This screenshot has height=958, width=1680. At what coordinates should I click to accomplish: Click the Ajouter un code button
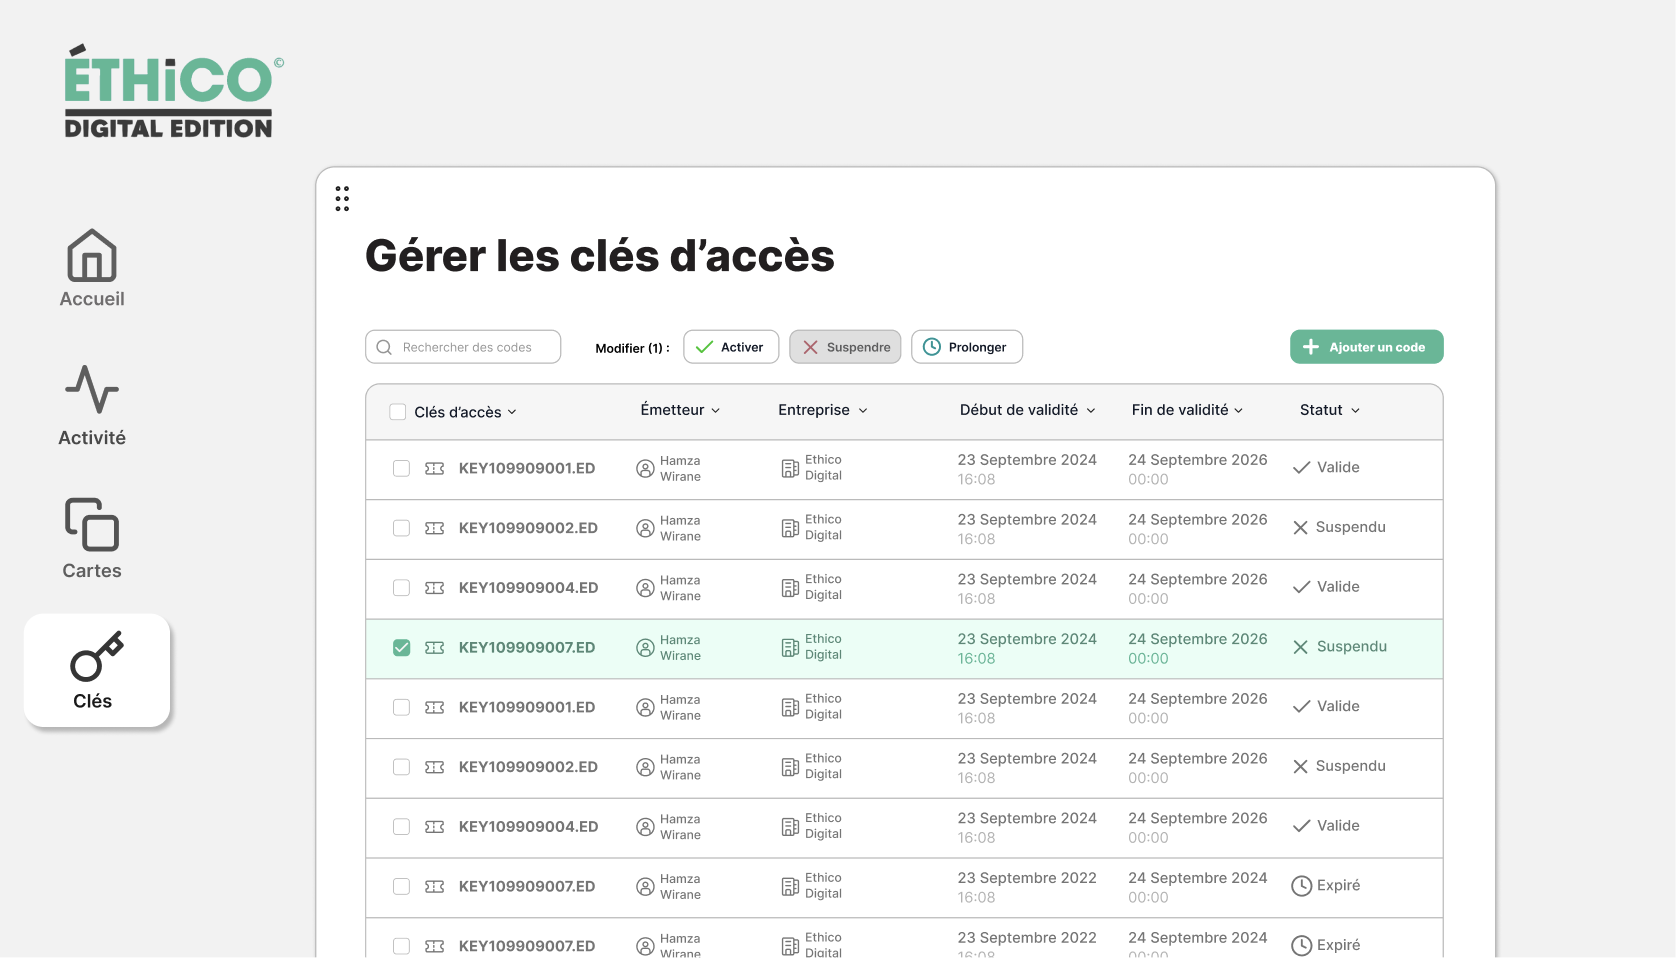pyautogui.click(x=1366, y=347)
